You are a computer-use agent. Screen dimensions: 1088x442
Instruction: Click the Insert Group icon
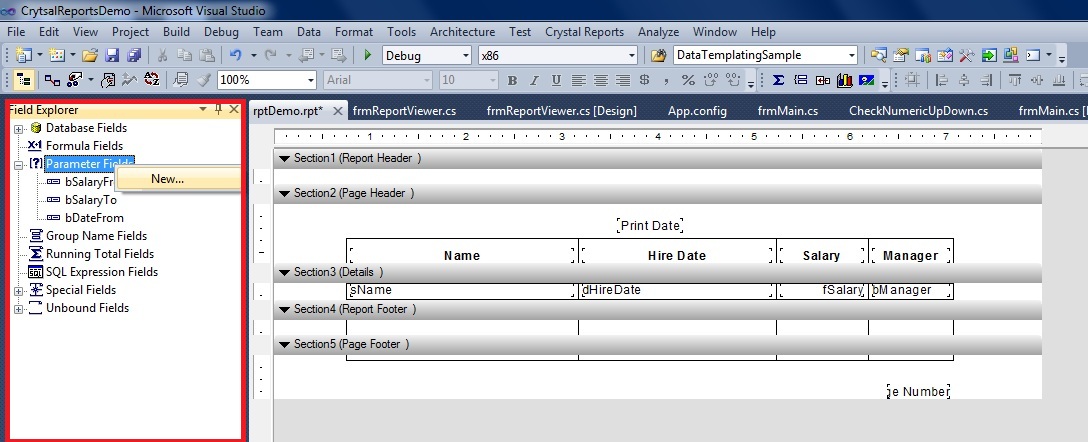[801, 80]
